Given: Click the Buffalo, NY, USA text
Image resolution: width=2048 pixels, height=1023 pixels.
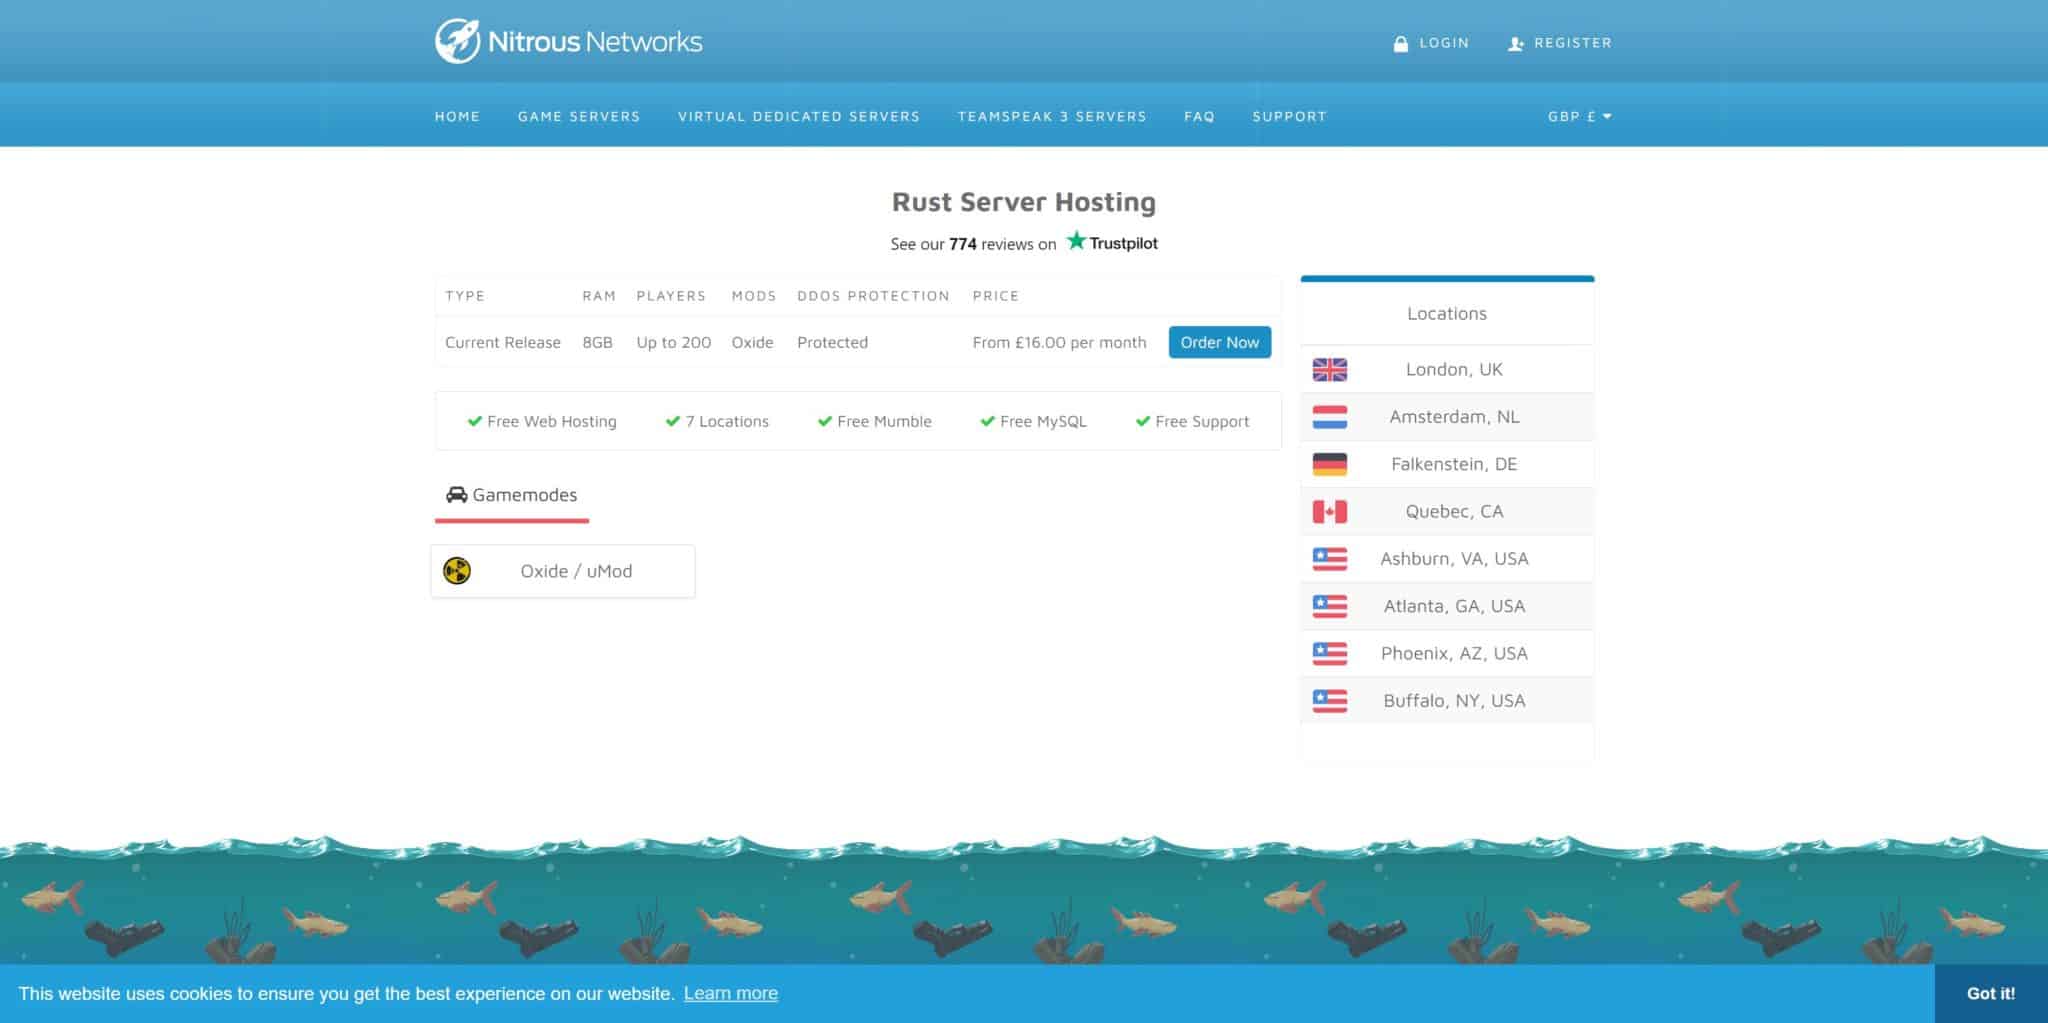Looking at the screenshot, I should pyautogui.click(x=1454, y=701).
